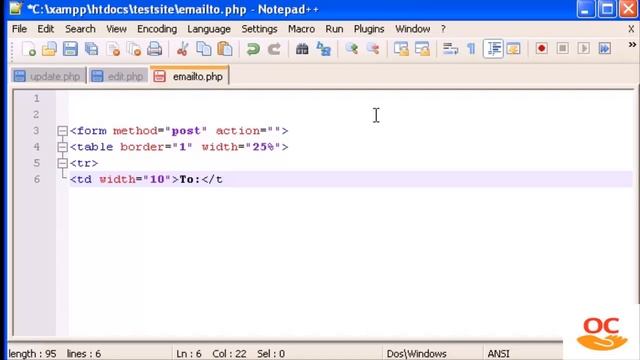The image size is (640, 360).
Task: Toggle word wrap toolbar icon
Action: 450,49
